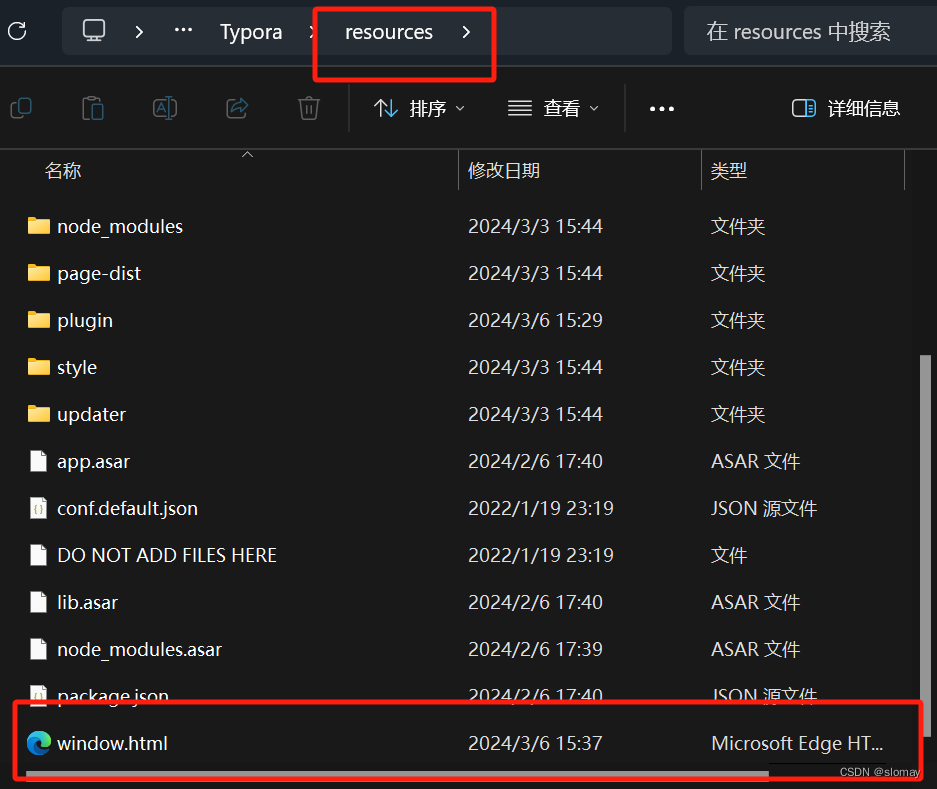The image size is (937, 789).
Task: Open the See more ellipsis menu in toolbar
Action: [661, 108]
